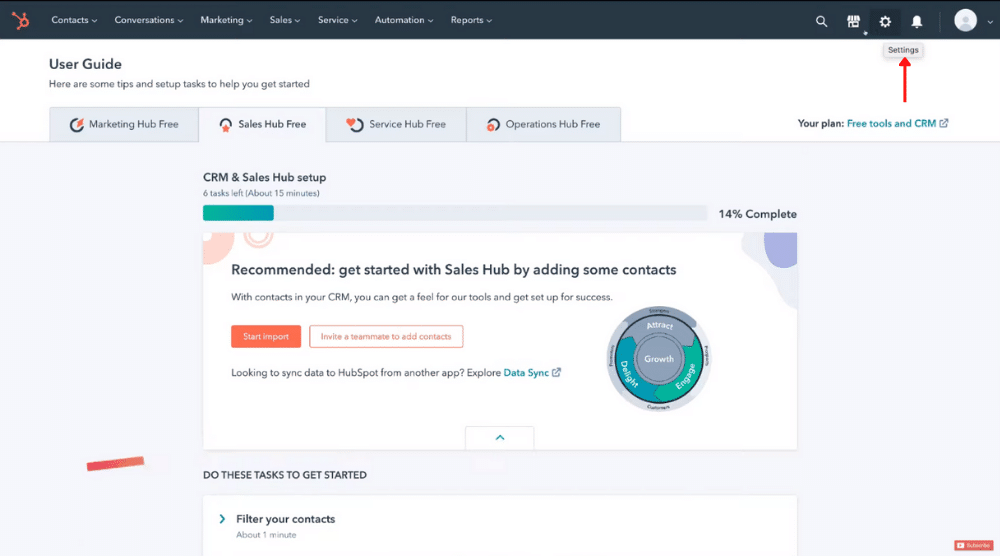Open the Operations Hub Free tab

click(x=543, y=124)
